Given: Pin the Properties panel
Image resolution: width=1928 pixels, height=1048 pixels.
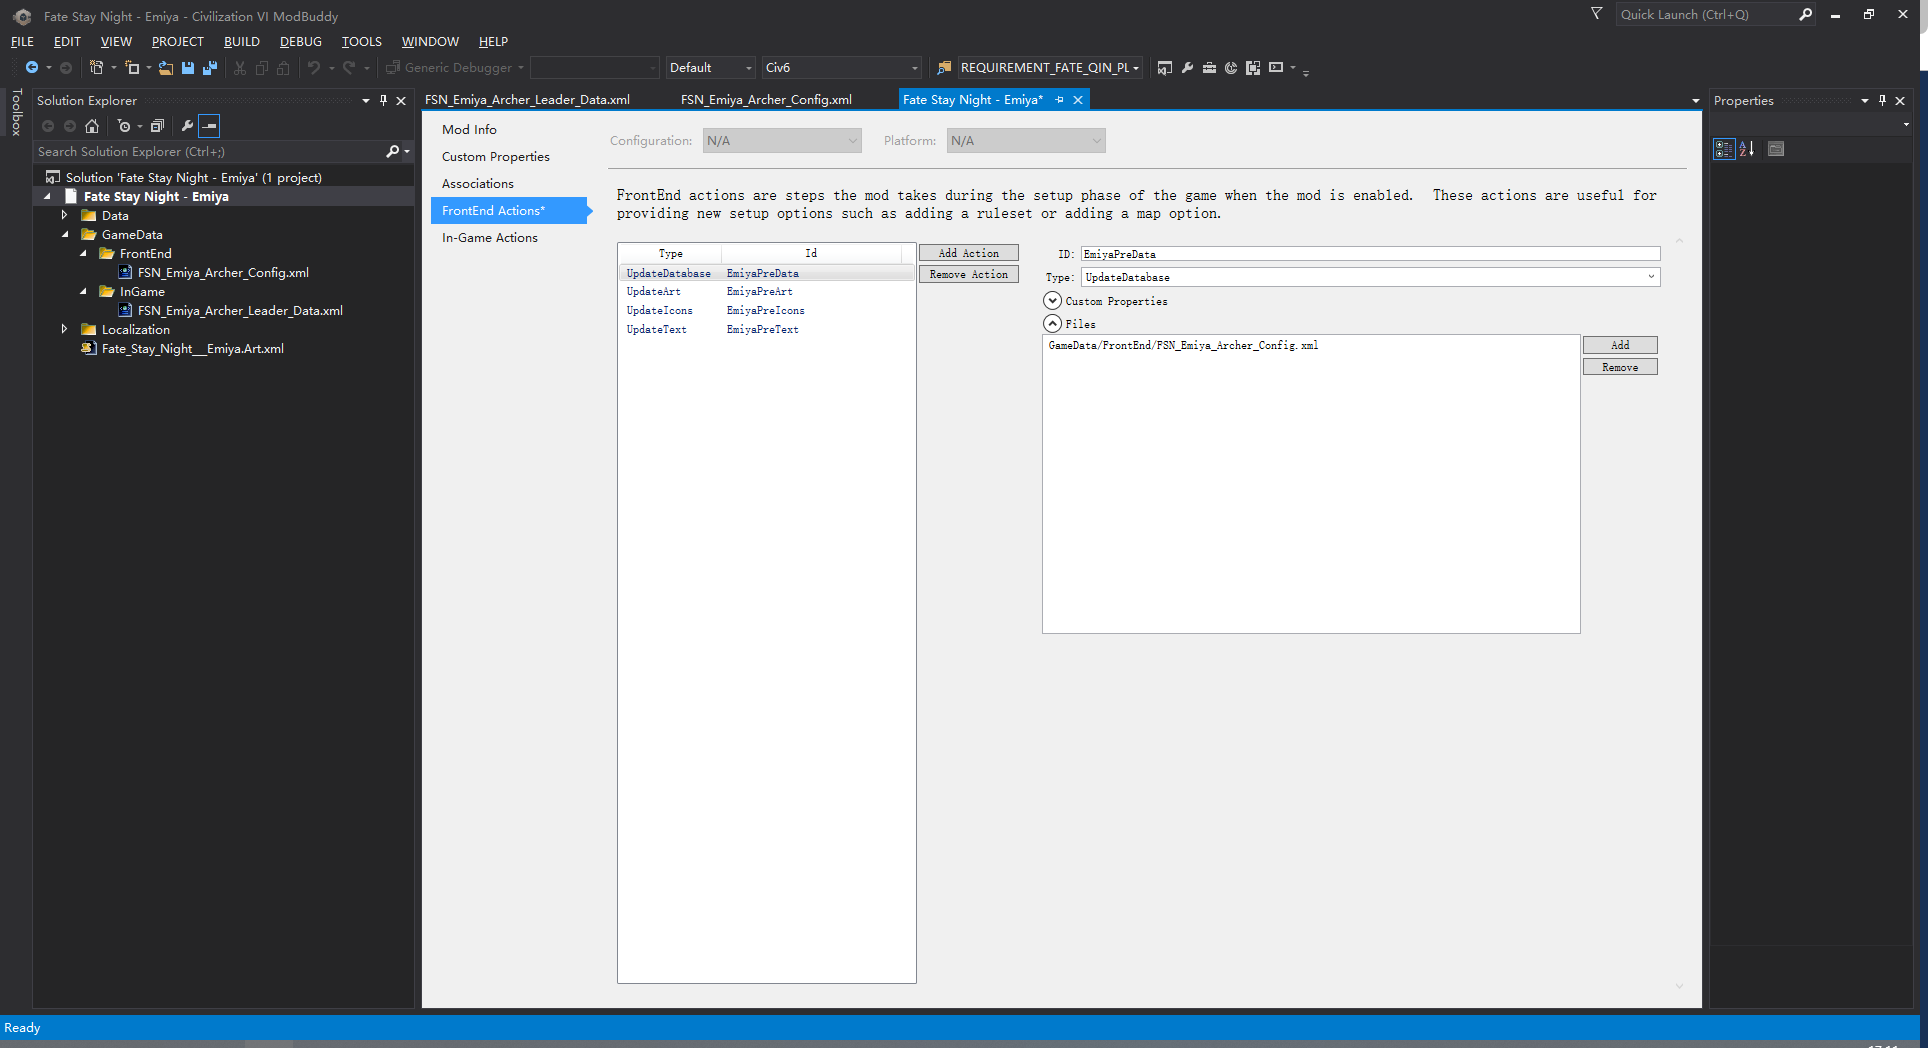Looking at the screenshot, I should [1882, 101].
